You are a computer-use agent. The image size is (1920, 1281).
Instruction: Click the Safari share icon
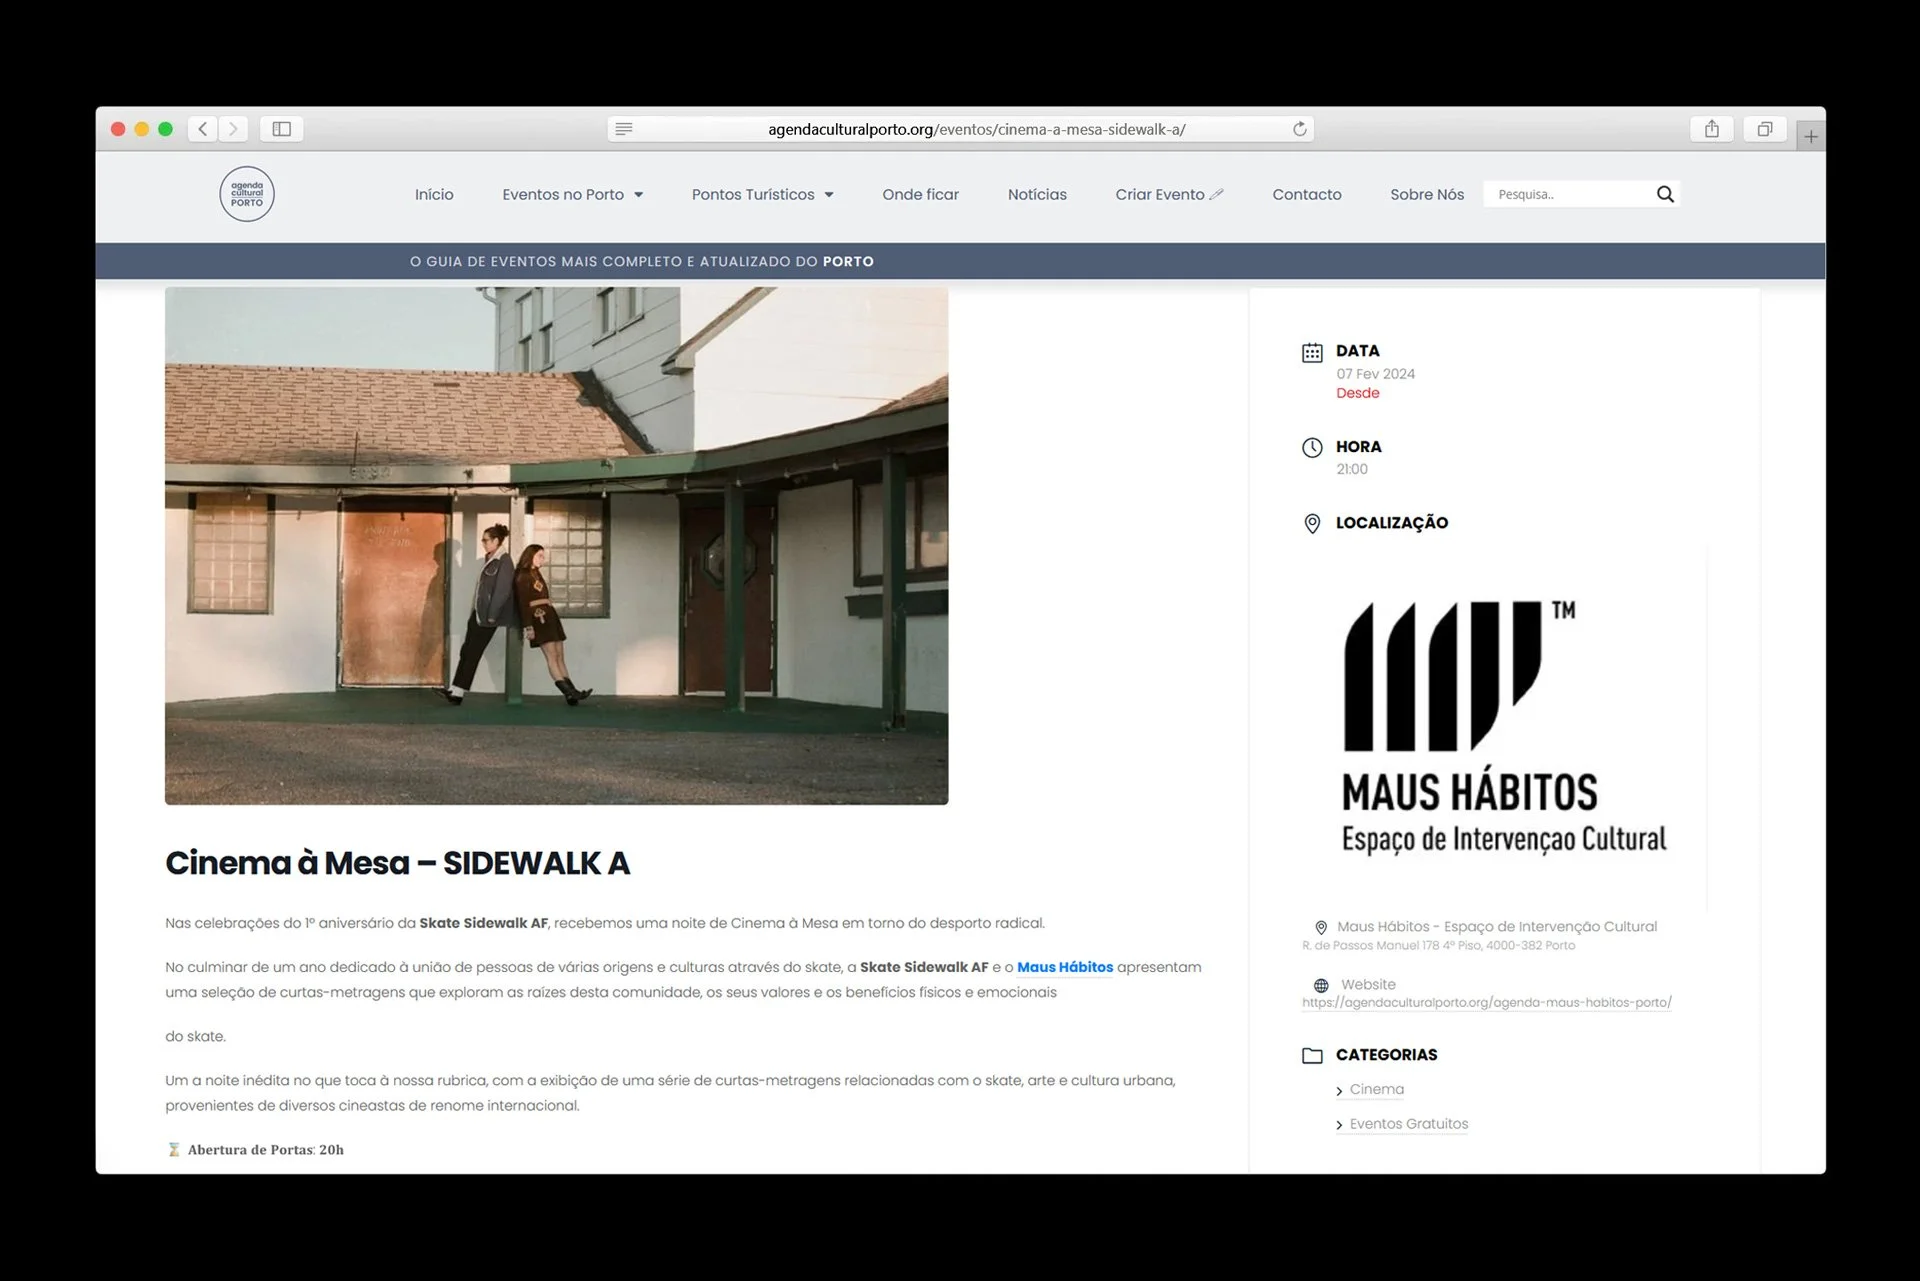pos(1712,129)
